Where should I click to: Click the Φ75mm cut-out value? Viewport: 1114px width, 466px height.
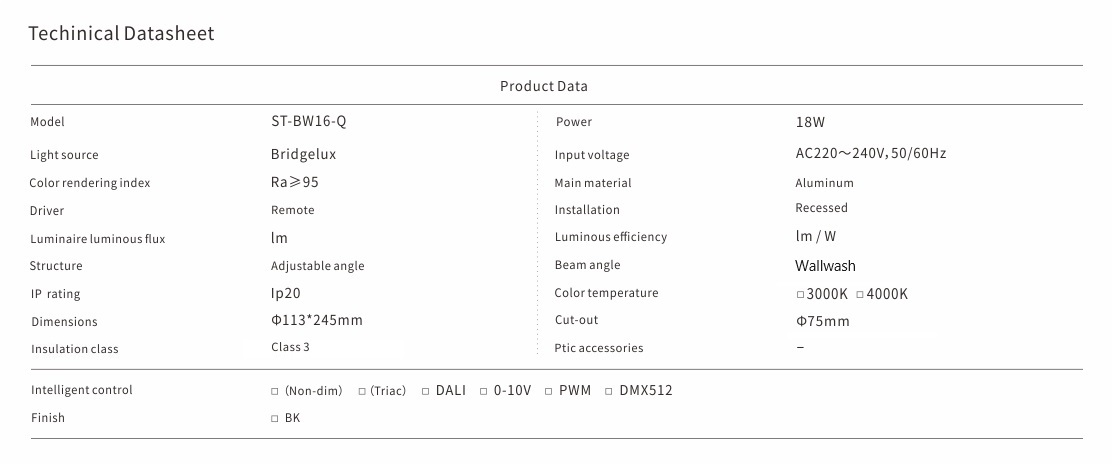point(822,321)
